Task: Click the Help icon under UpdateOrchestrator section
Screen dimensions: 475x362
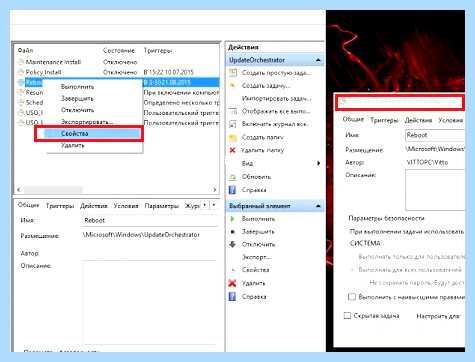Action: [x=232, y=190]
